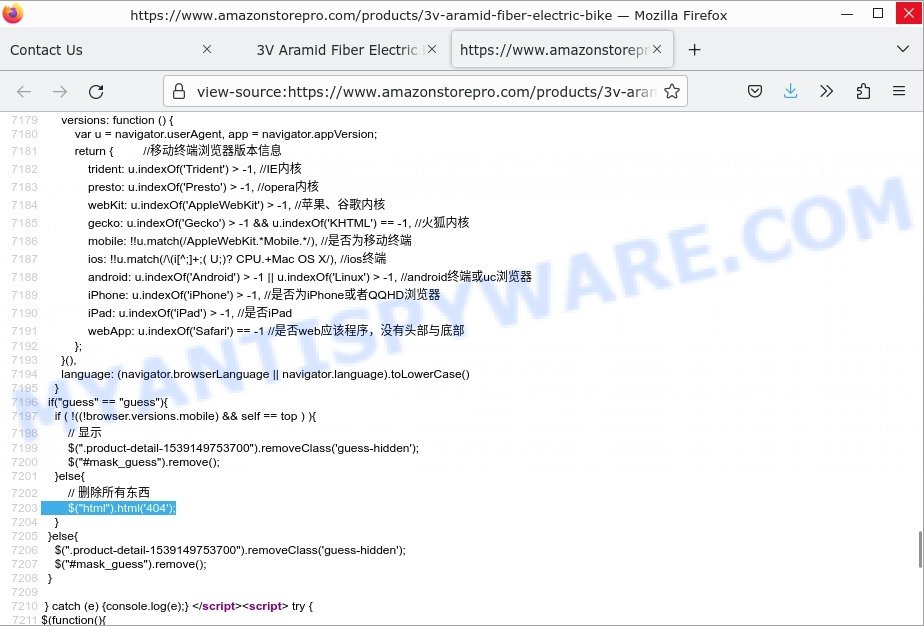Click the trident: u.indexOf('Trident') line
The width and height of the screenshot is (924, 626).
[x=194, y=169]
